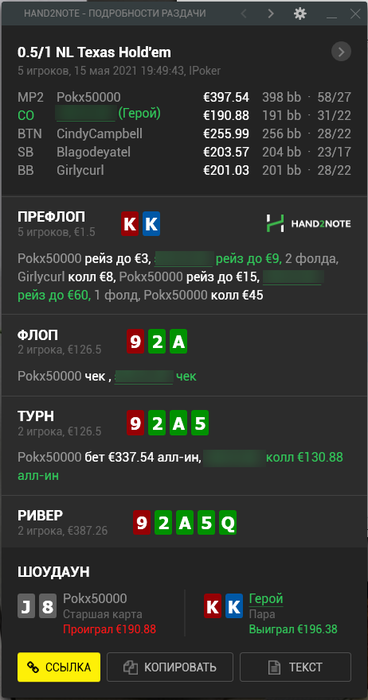Click the Pokx50000 name in showdown section

95,599
